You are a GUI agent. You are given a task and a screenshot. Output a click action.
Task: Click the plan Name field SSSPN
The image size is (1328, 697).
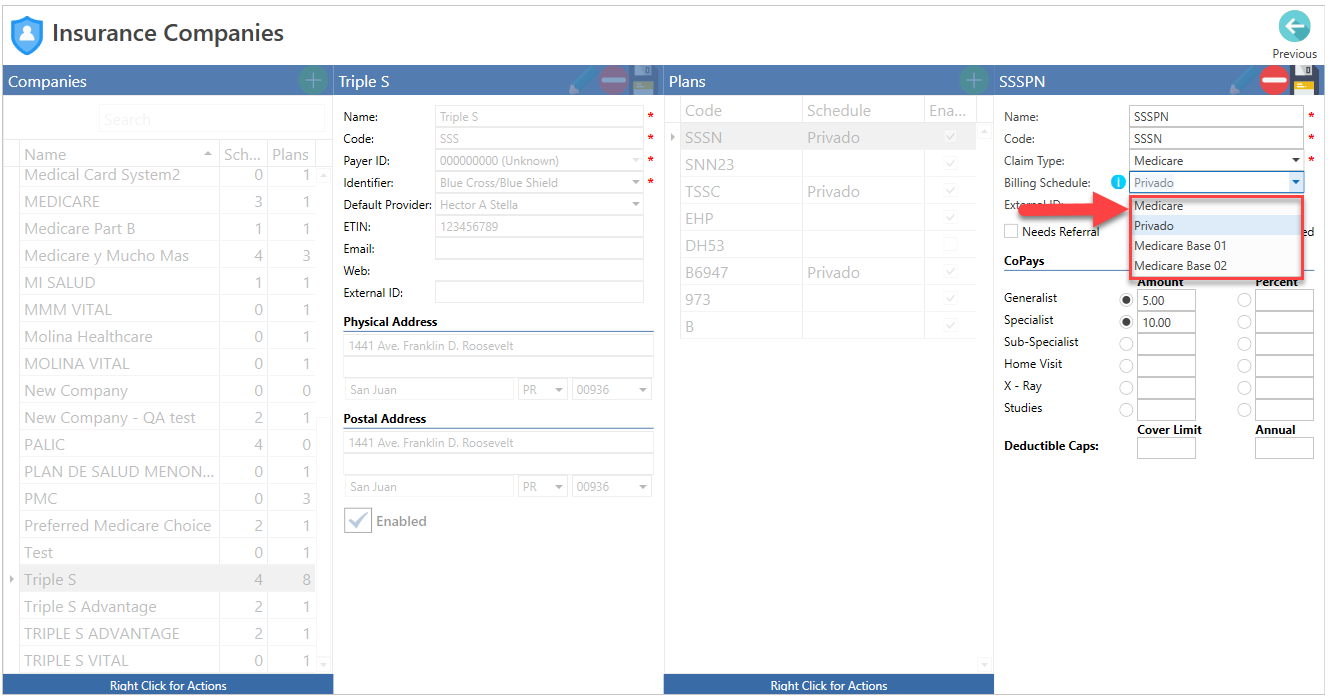[x=1216, y=117]
